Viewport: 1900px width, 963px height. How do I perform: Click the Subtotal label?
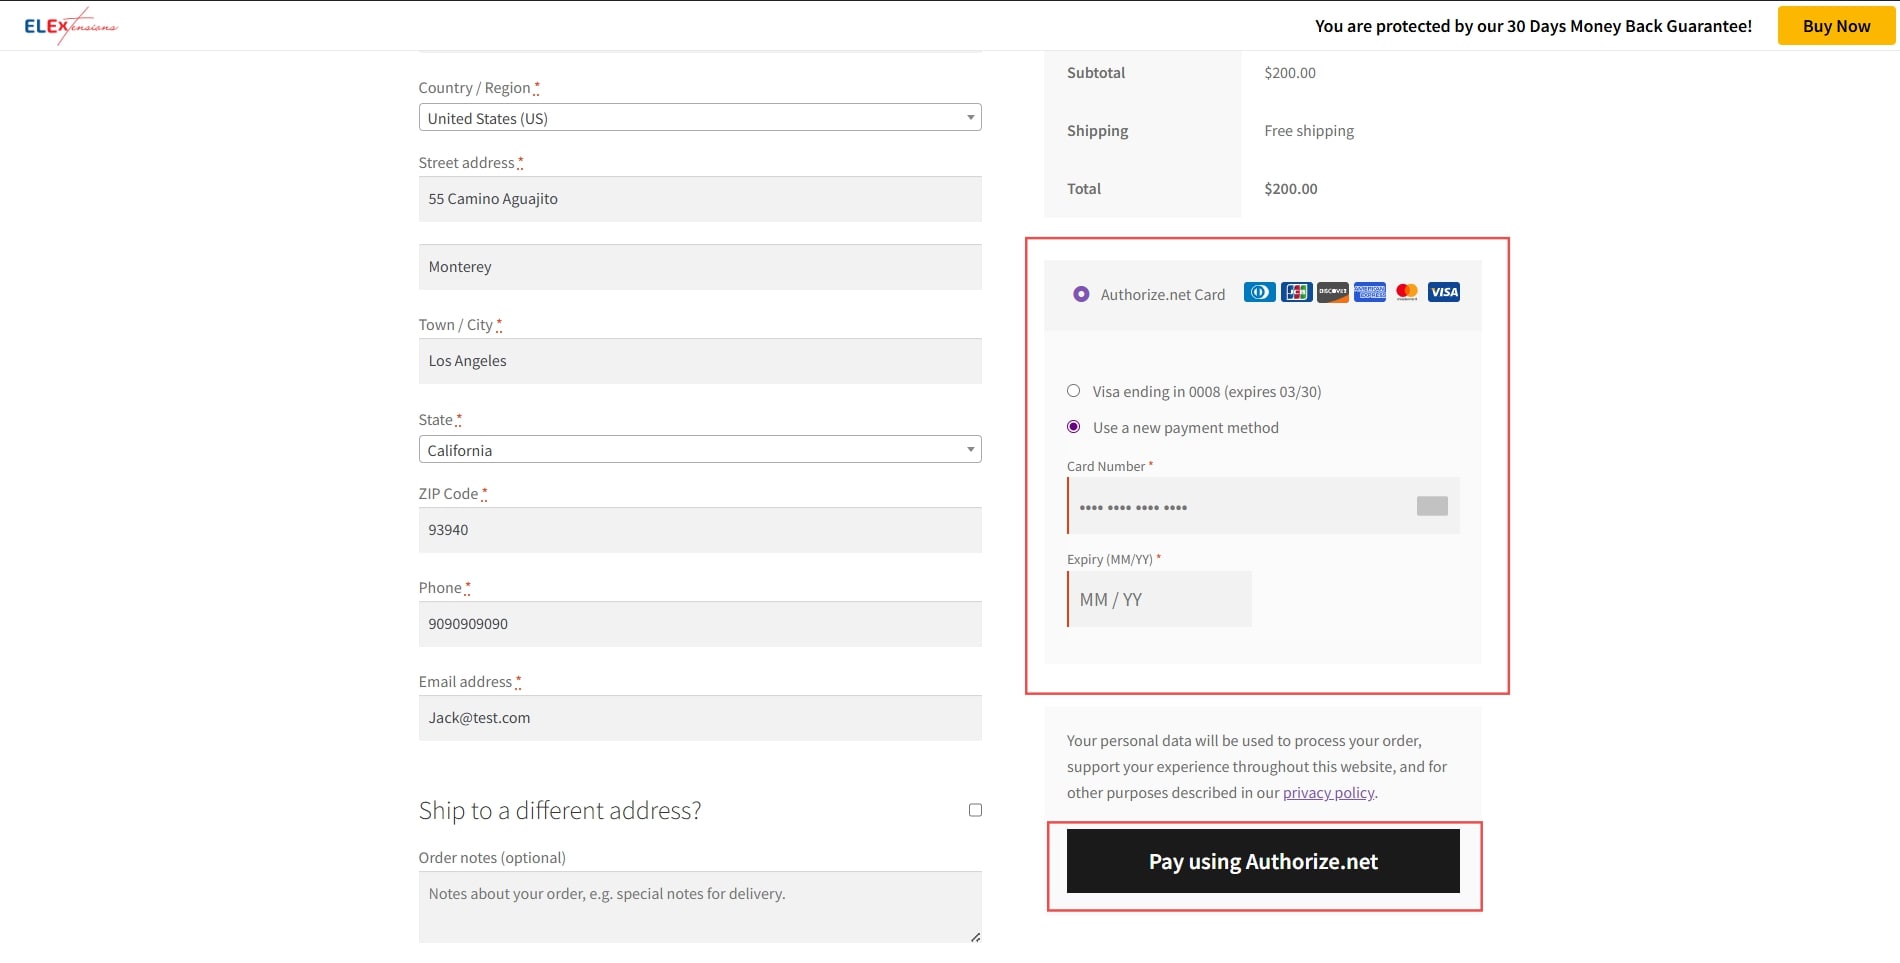click(1096, 73)
